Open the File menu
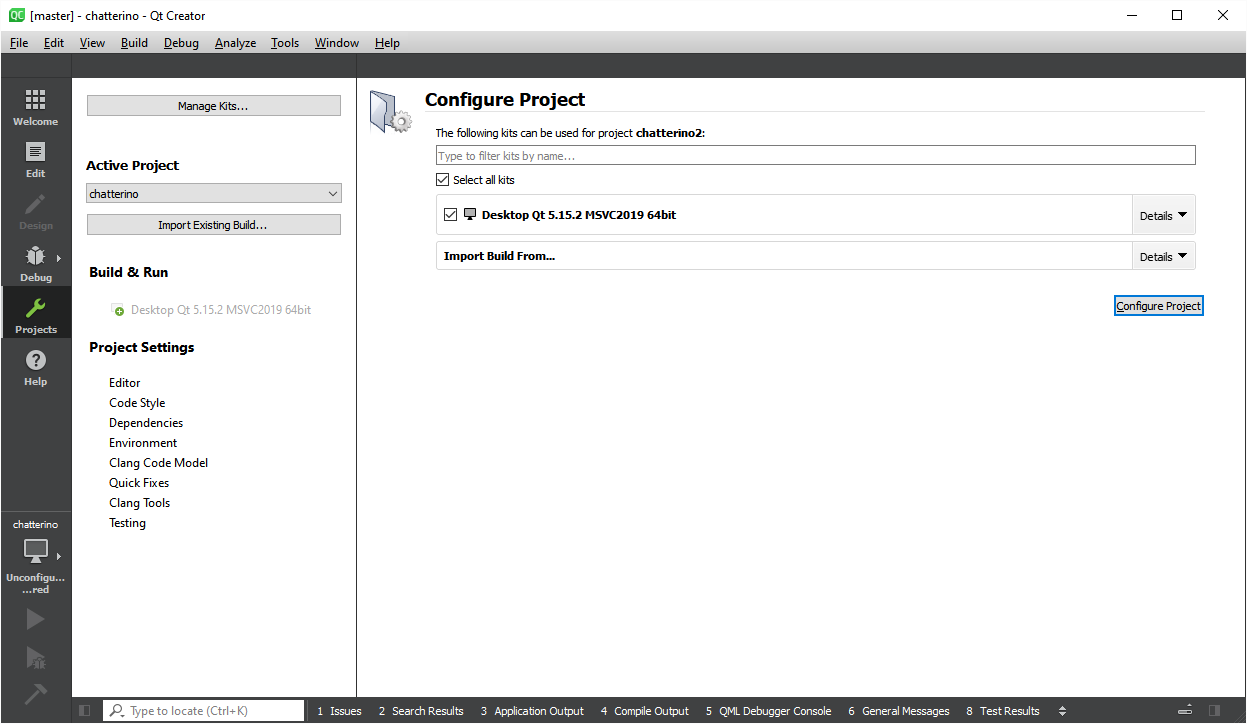Screen dimensions: 1247x724 click(19, 43)
